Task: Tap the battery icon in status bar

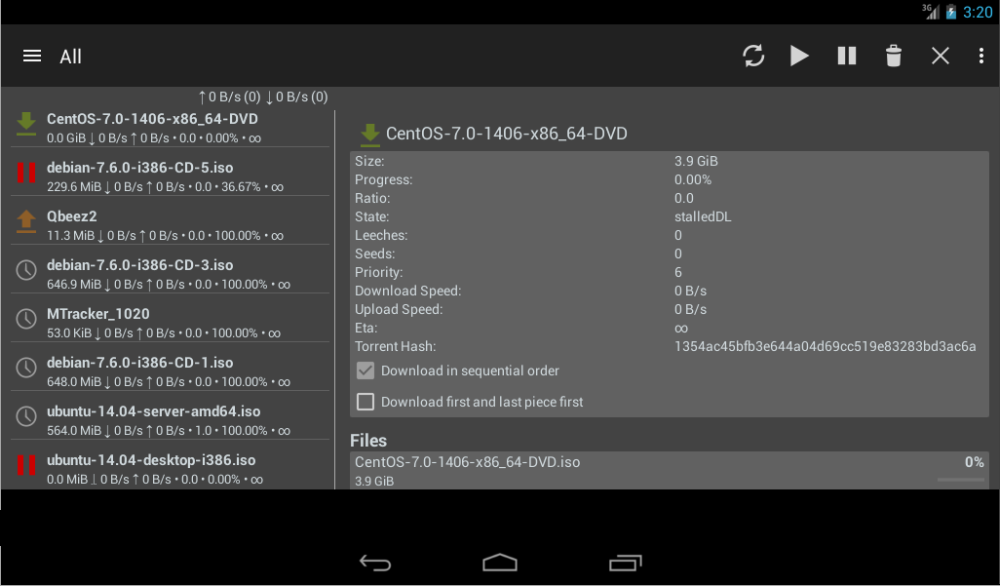Action: pos(951,11)
